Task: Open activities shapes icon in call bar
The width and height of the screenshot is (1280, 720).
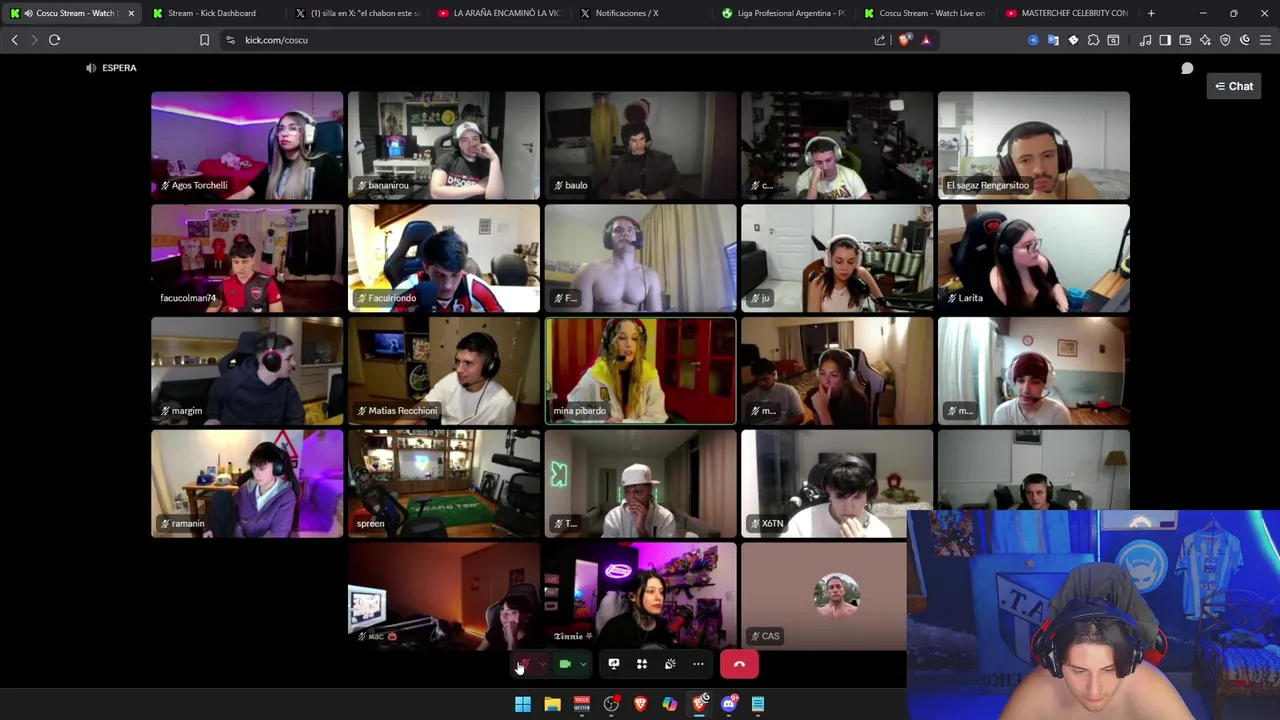Action: click(642, 664)
